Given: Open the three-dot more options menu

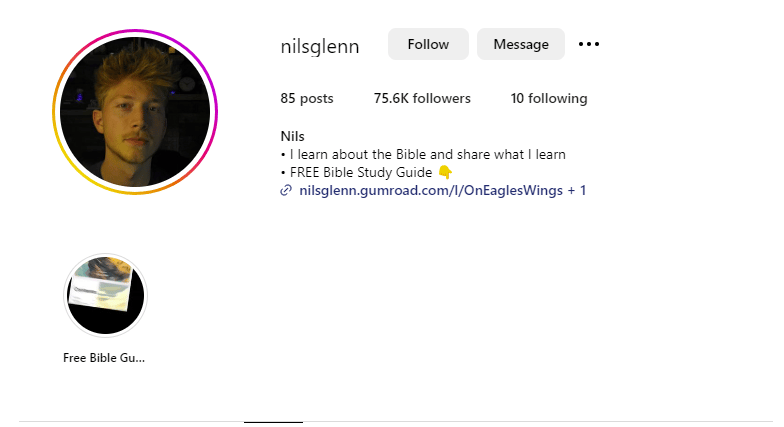Looking at the screenshot, I should click(588, 44).
